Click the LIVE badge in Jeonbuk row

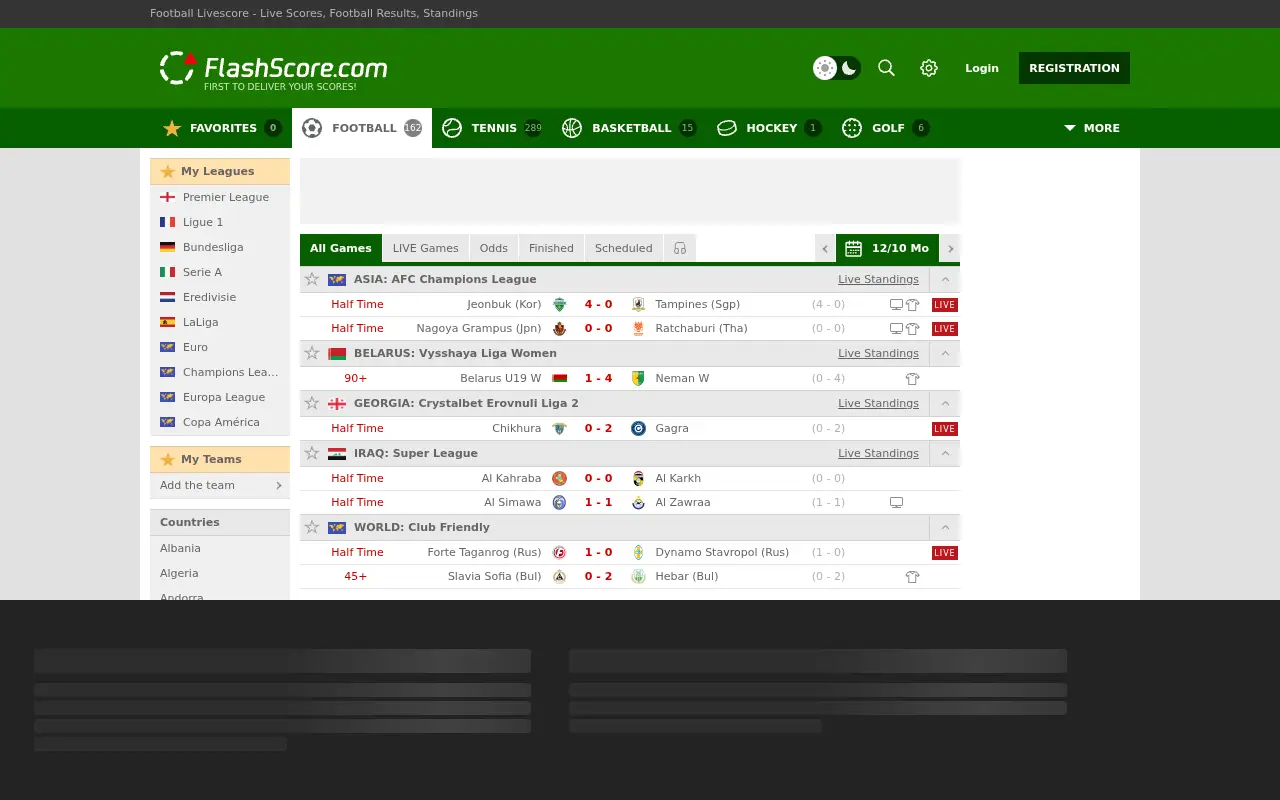click(945, 304)
